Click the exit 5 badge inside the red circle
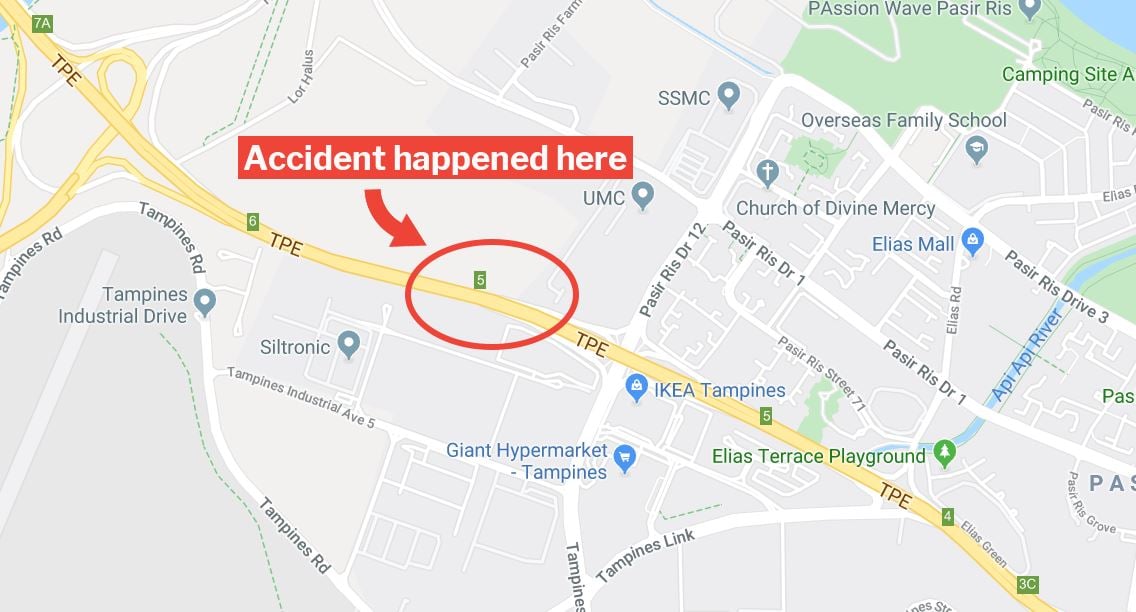 (480, 280)
